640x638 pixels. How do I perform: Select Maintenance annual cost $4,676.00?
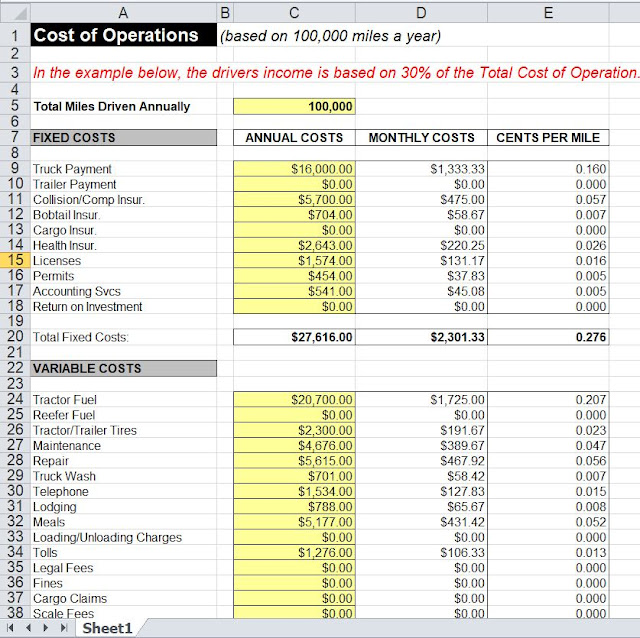point(294,445)
